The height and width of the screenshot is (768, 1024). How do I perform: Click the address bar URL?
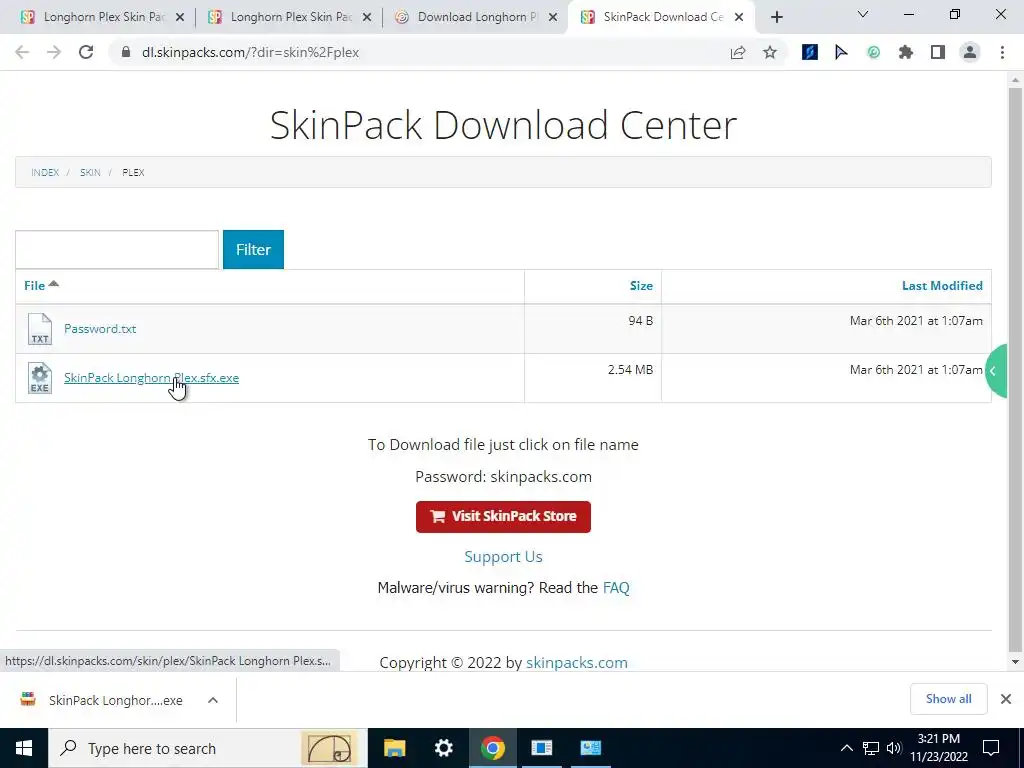coord(251,52)
